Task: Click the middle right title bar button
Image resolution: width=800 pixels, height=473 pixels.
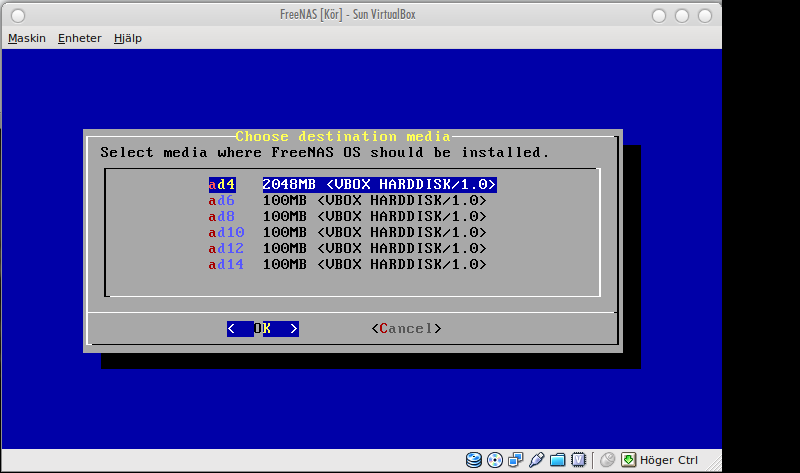Action: click(682, 16)
